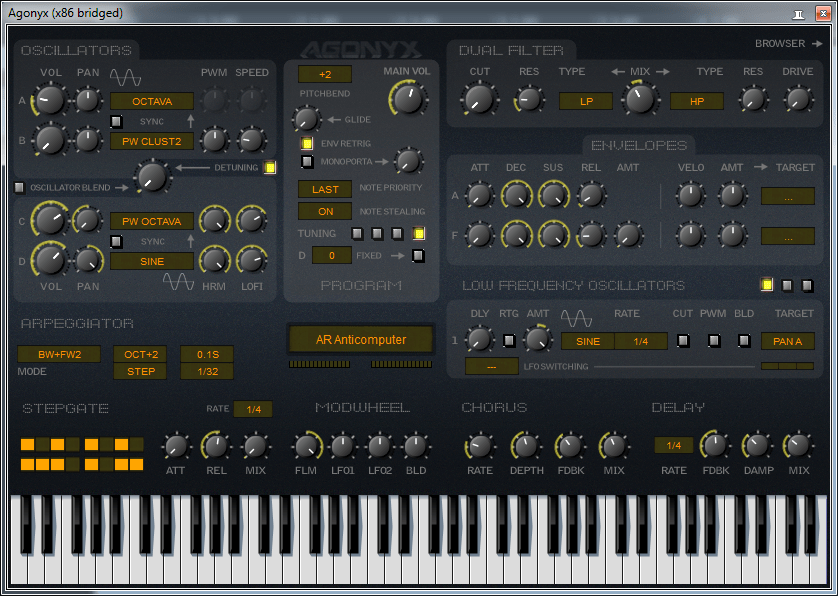The image size is (838, 596).
Task: Enable the OSCILLATOR BLEND checkbox
Action: pos(19,187)
